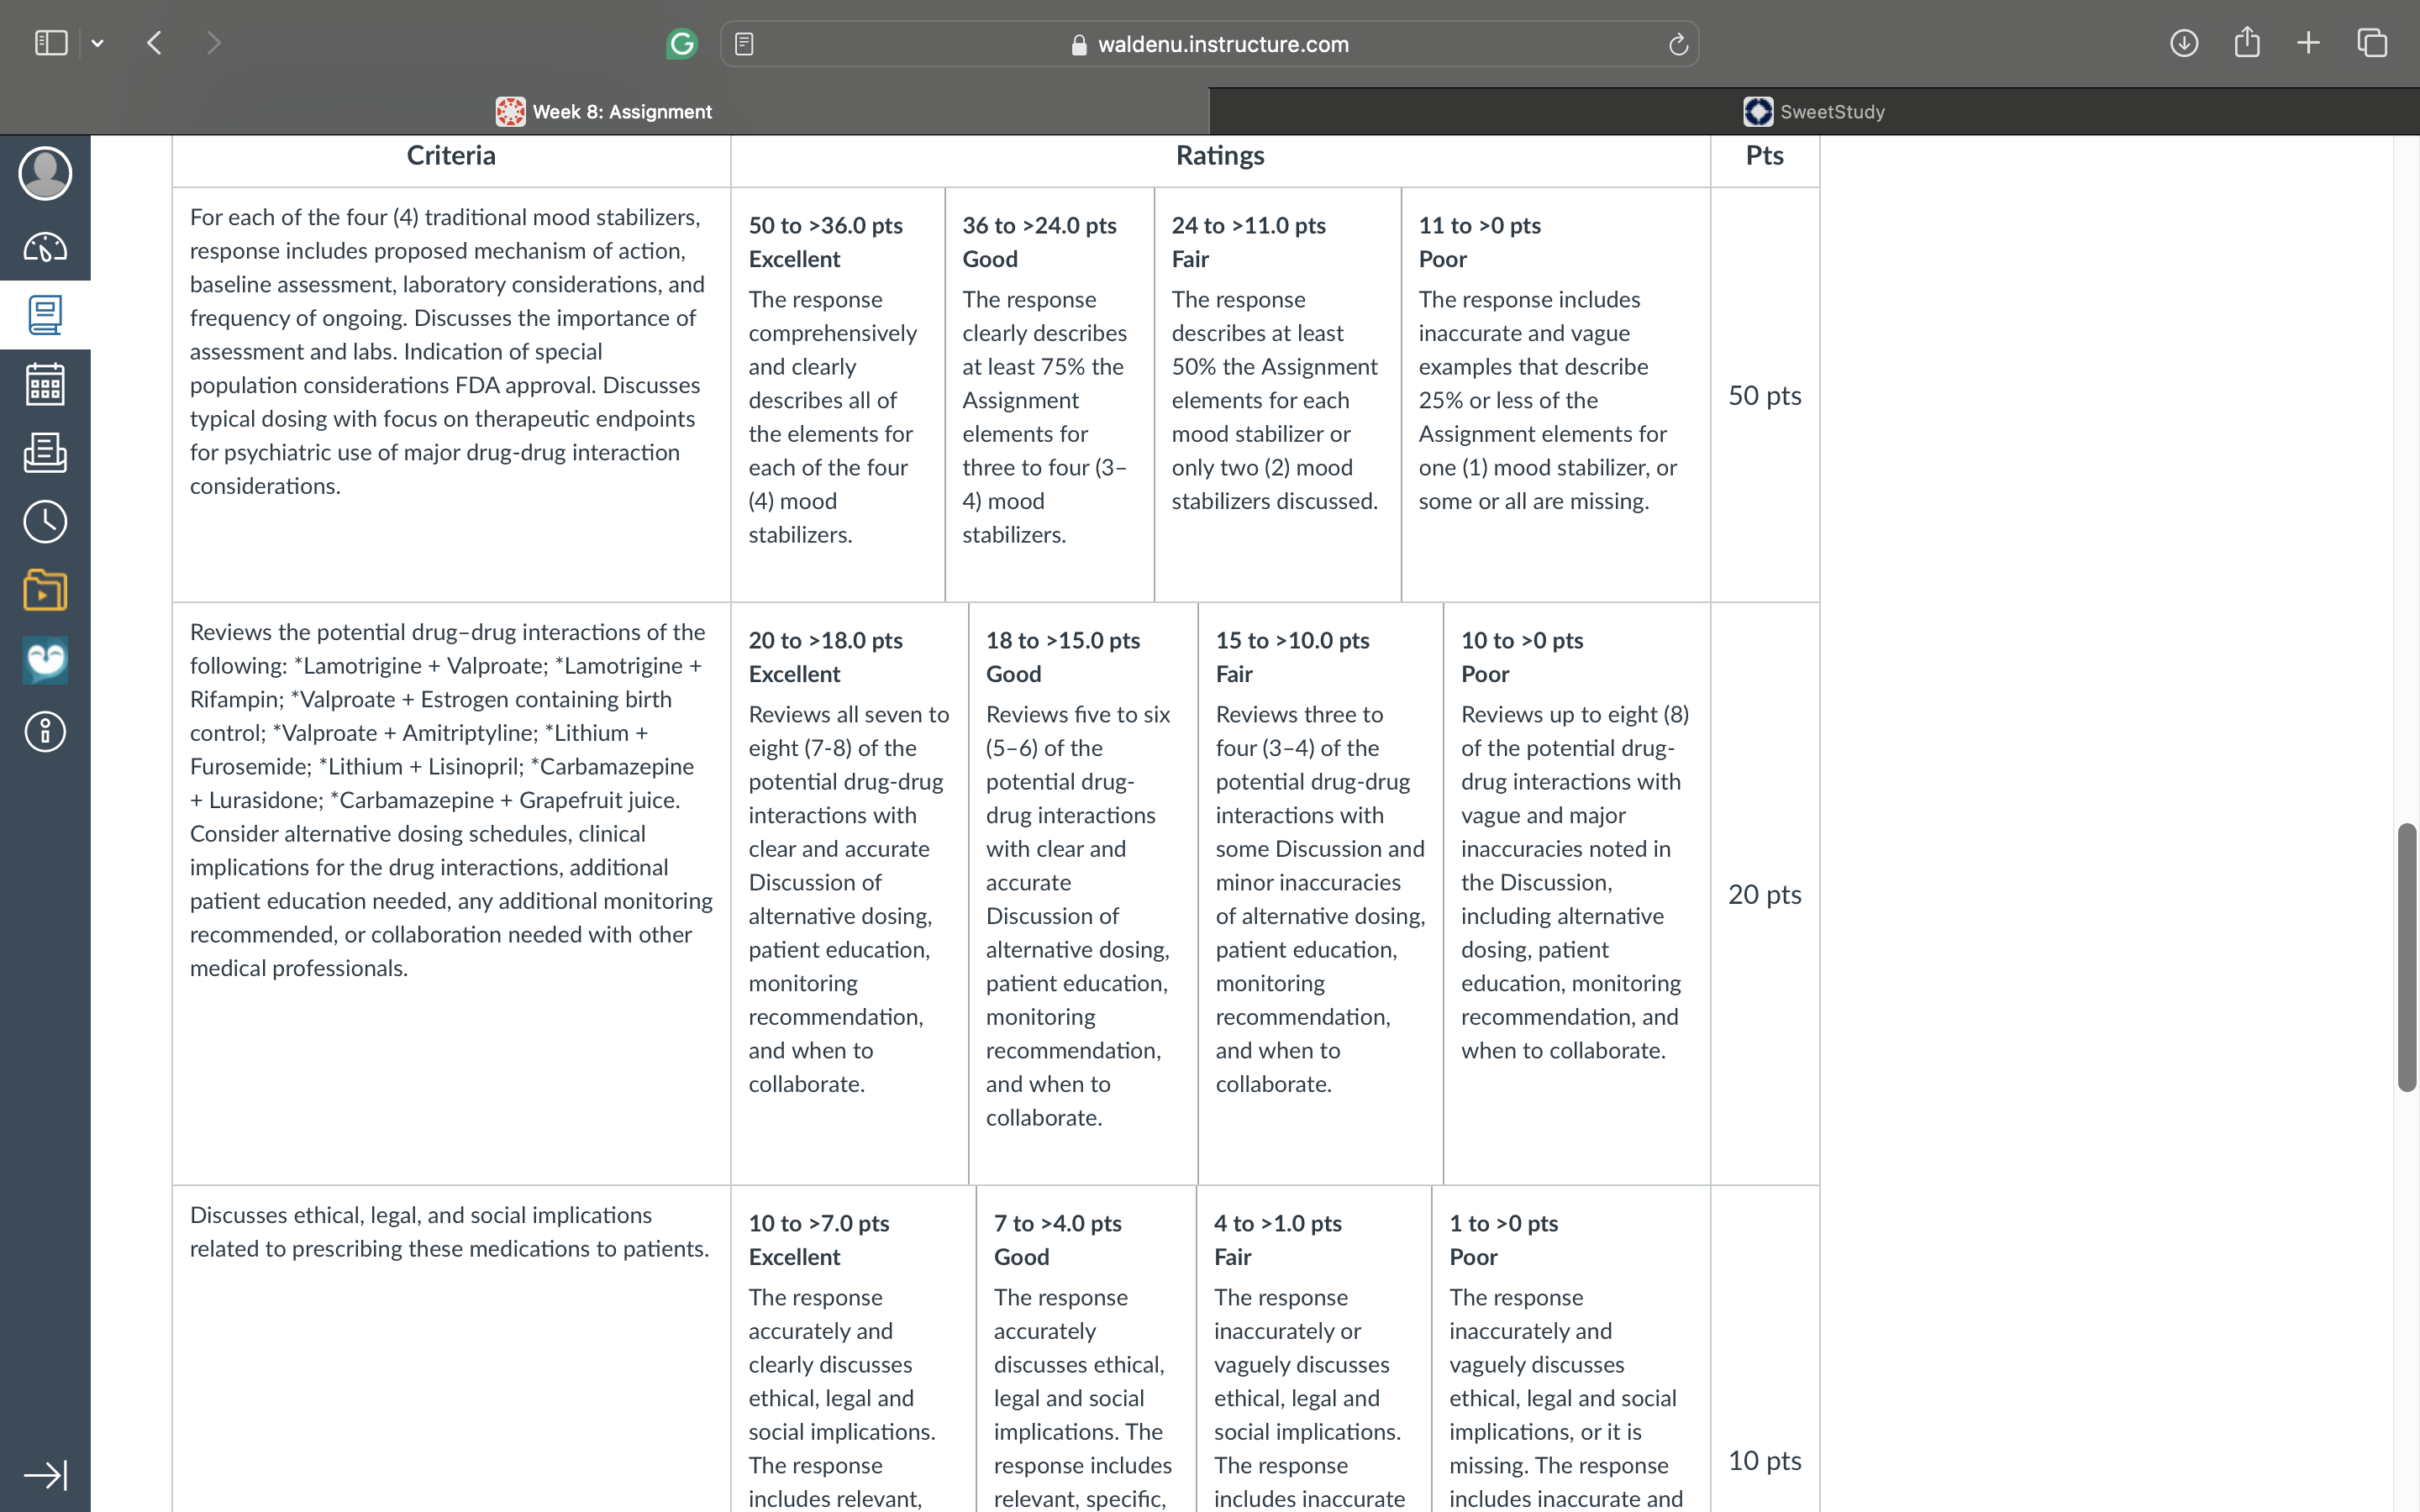Show Reader view from the address bar
The width and height of the screenshot is (2420, 1512).
pos(744,44)
